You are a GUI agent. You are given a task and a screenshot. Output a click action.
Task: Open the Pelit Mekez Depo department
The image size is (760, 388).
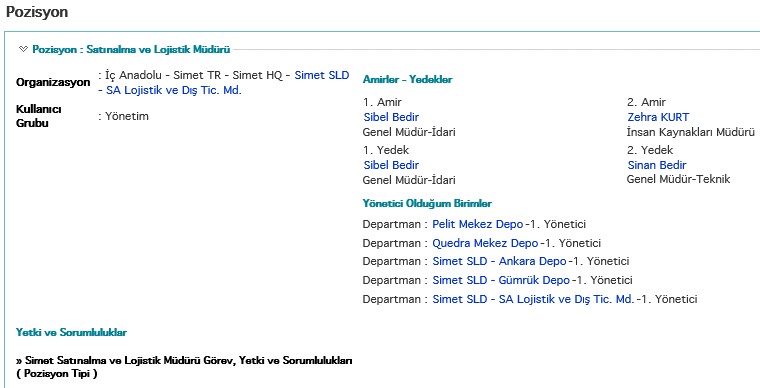477,224
